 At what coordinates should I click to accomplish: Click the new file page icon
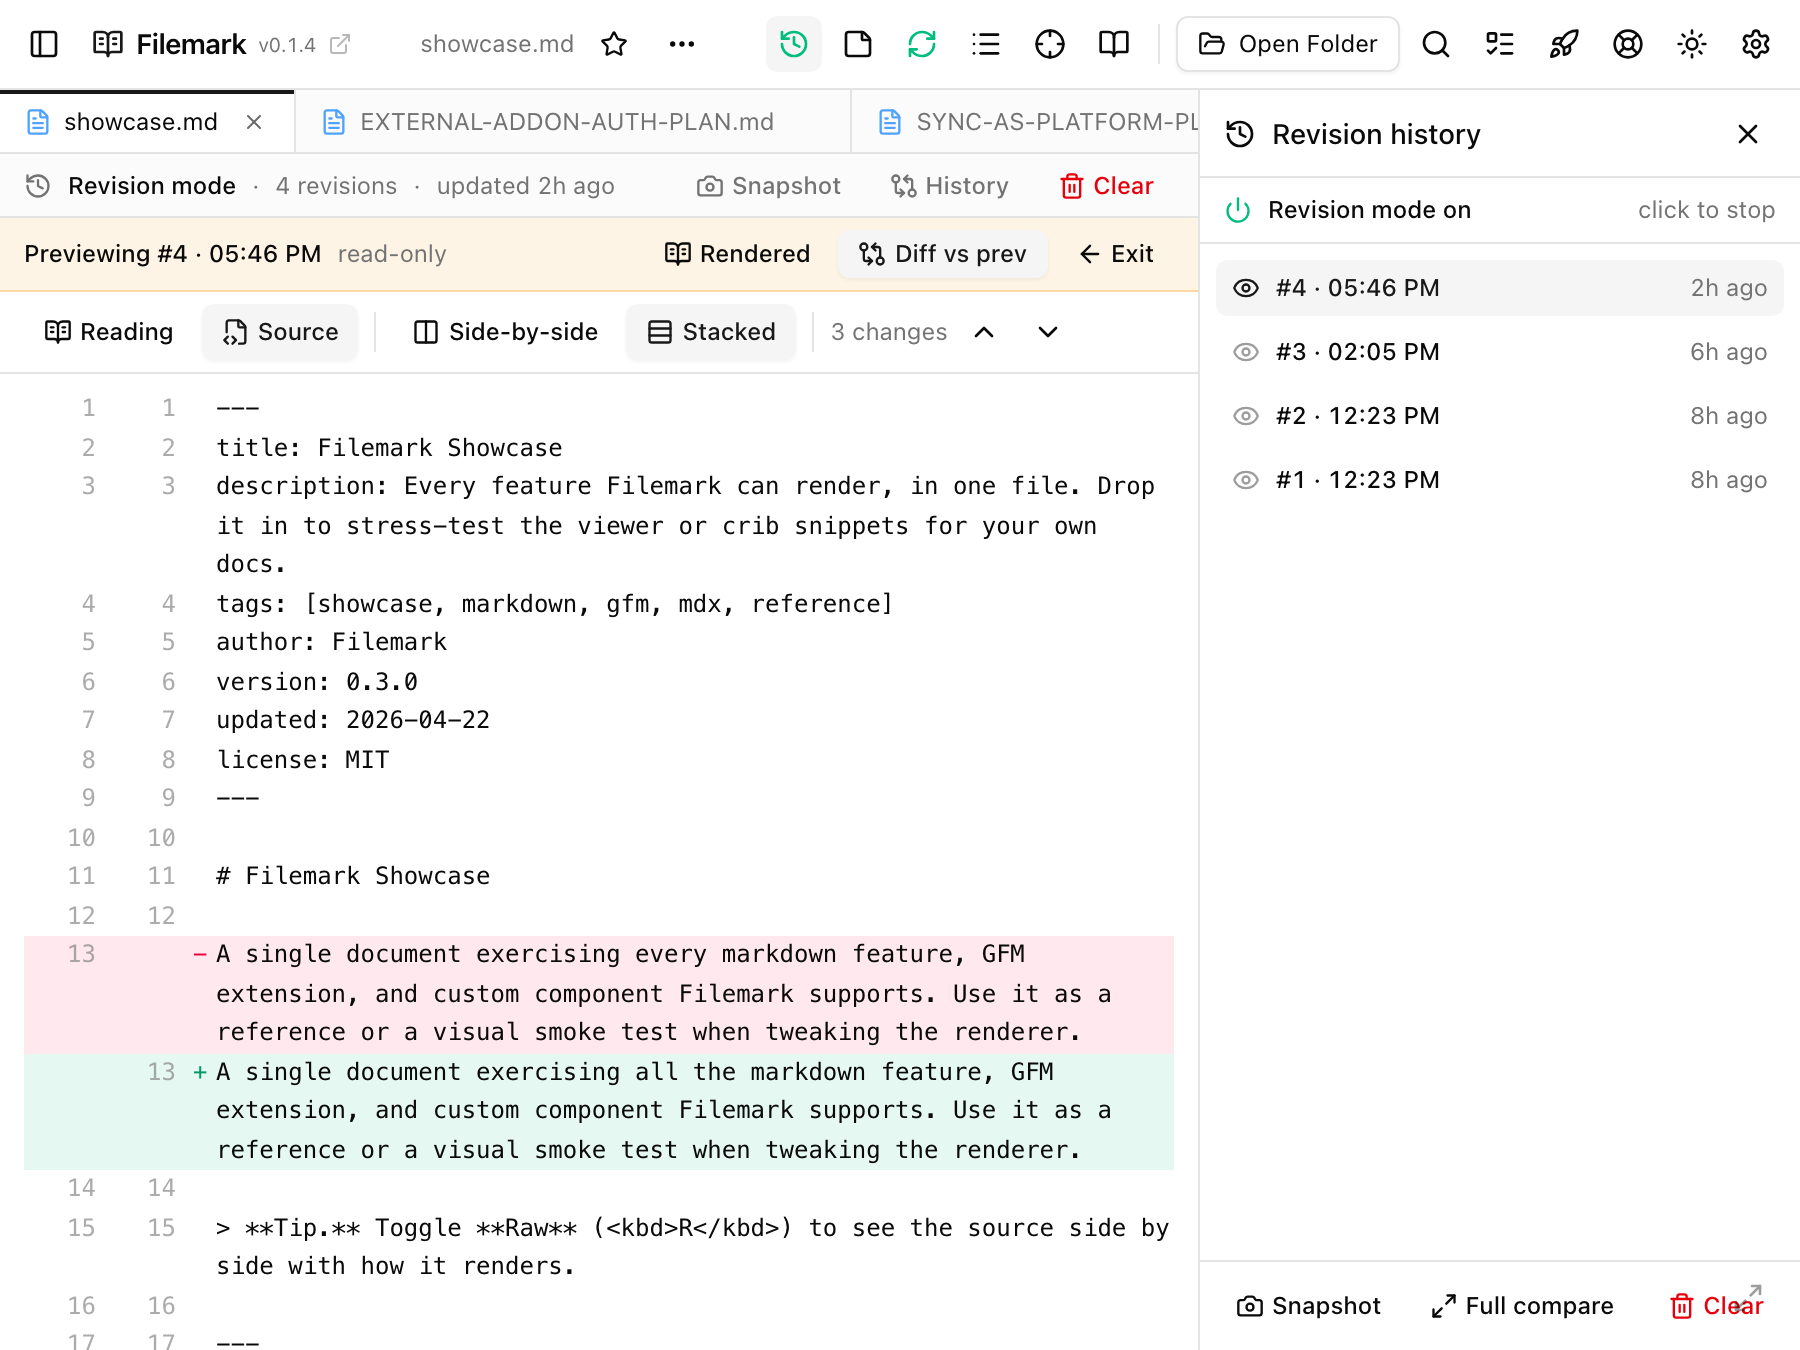coord(858,44)
